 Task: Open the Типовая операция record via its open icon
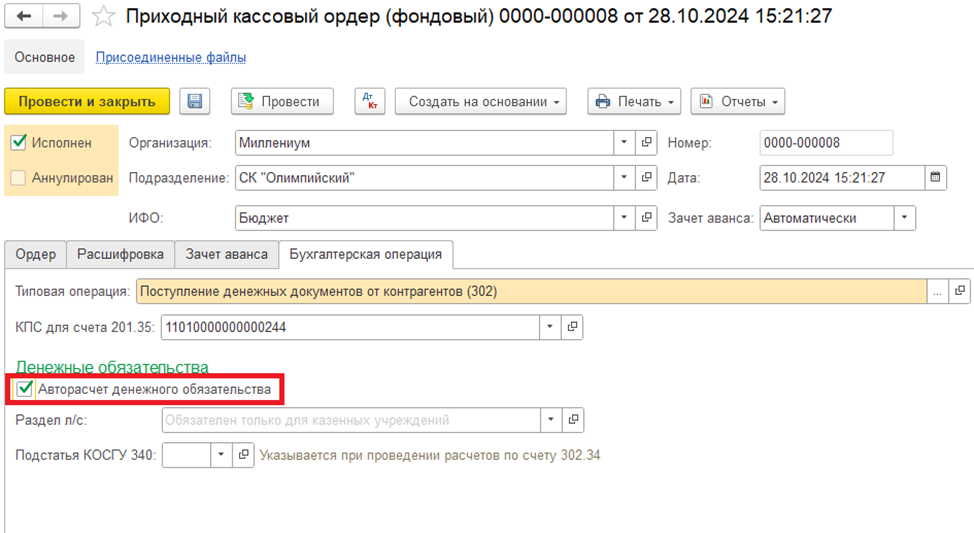960,291
